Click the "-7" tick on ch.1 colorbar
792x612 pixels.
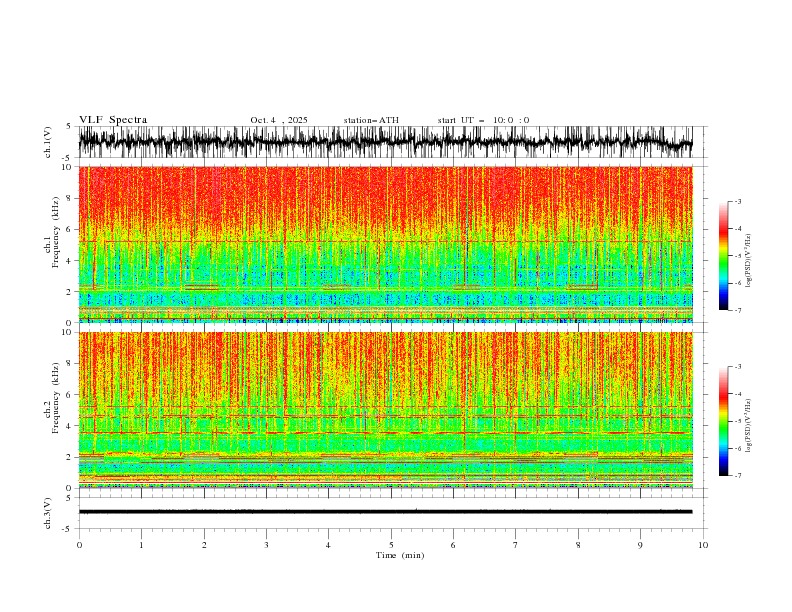tap(737, 310)
